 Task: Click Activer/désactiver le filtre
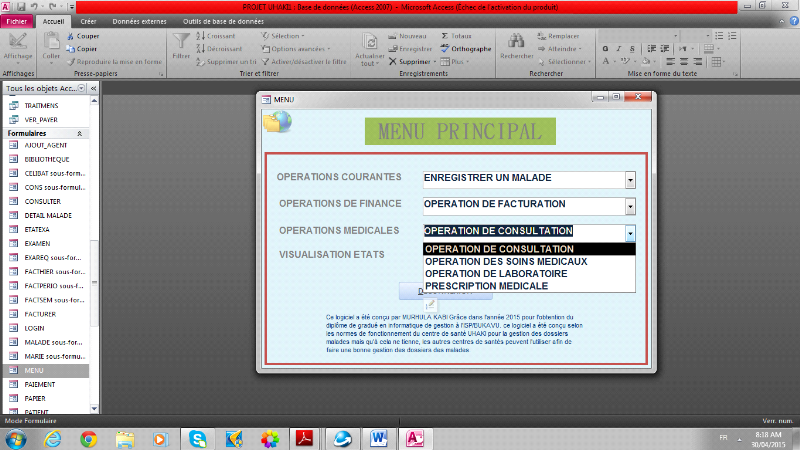pos(304,62)
